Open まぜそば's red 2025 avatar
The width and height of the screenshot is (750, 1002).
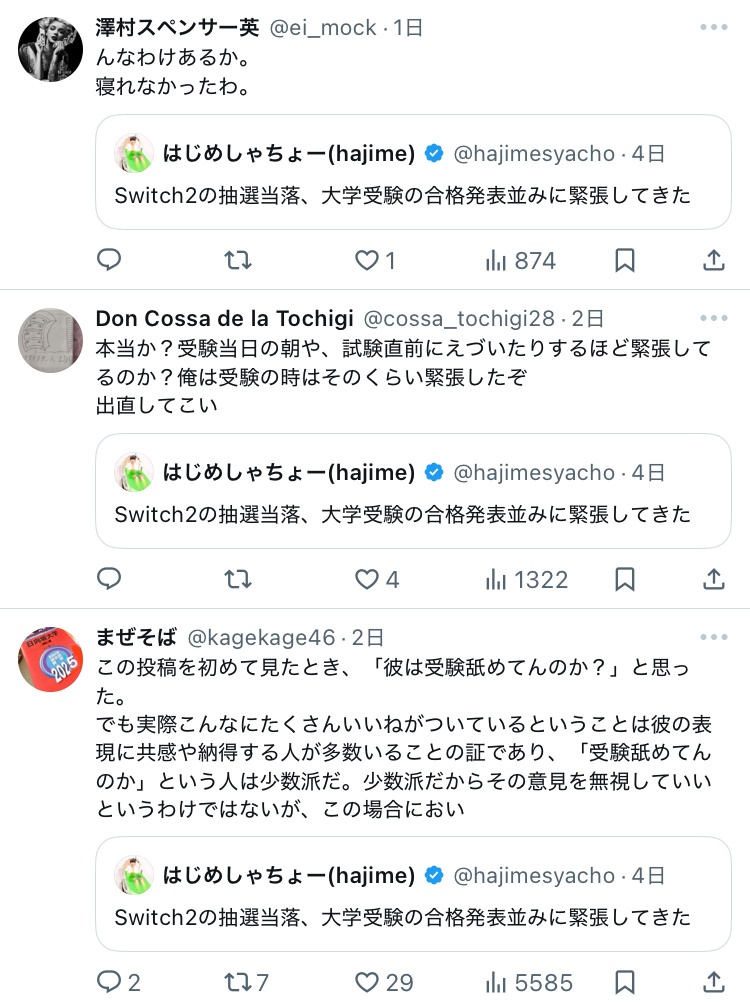pyautogui.click(x=50, y=659)
